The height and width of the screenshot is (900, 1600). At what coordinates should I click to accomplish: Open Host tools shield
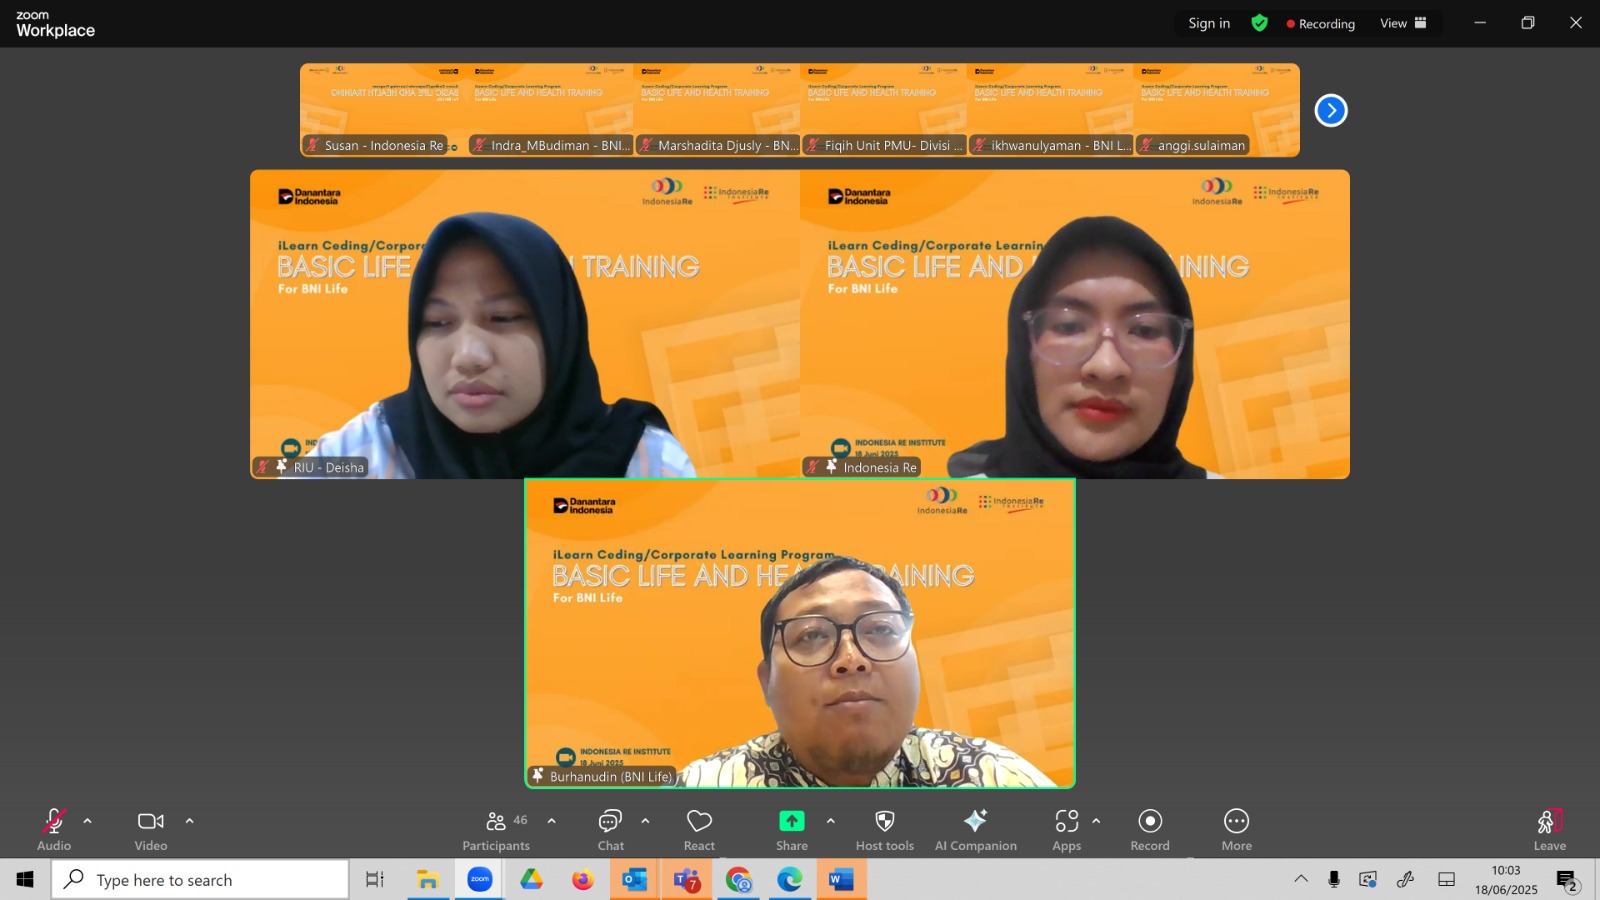pos(885,830)
